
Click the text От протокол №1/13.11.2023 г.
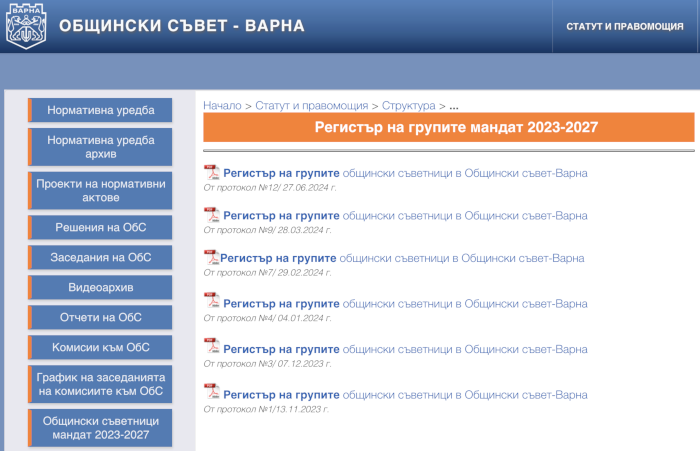click(266, 409)
